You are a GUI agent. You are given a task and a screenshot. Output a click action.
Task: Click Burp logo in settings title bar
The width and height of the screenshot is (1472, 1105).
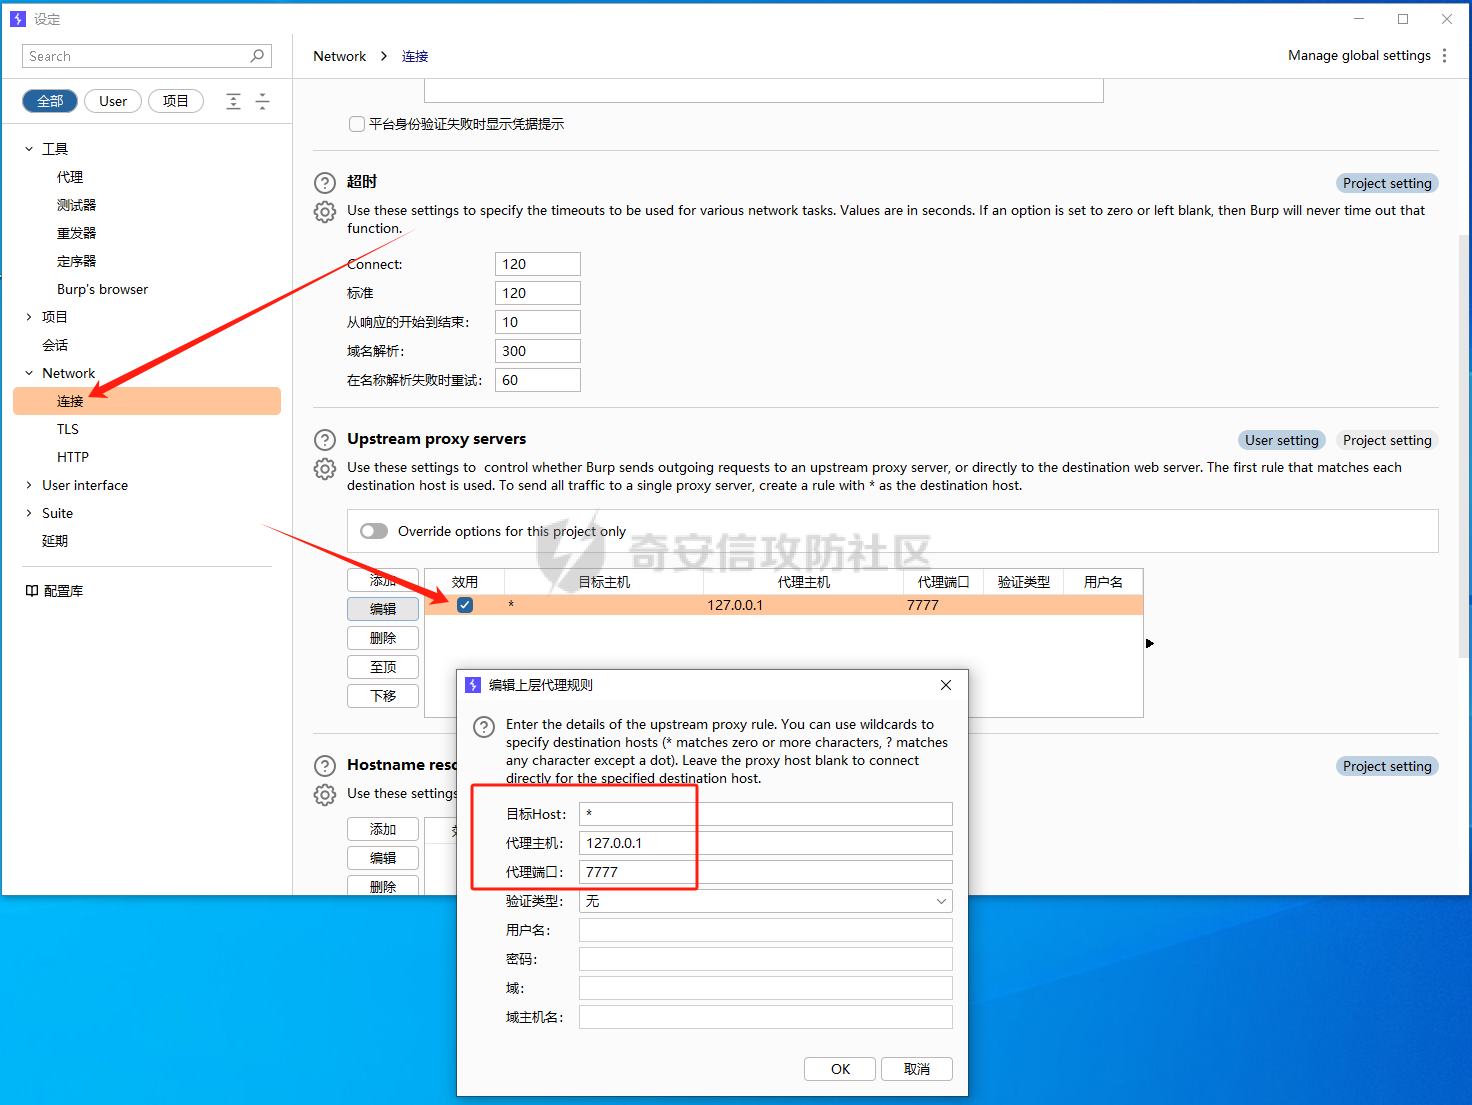pos(18,19)
